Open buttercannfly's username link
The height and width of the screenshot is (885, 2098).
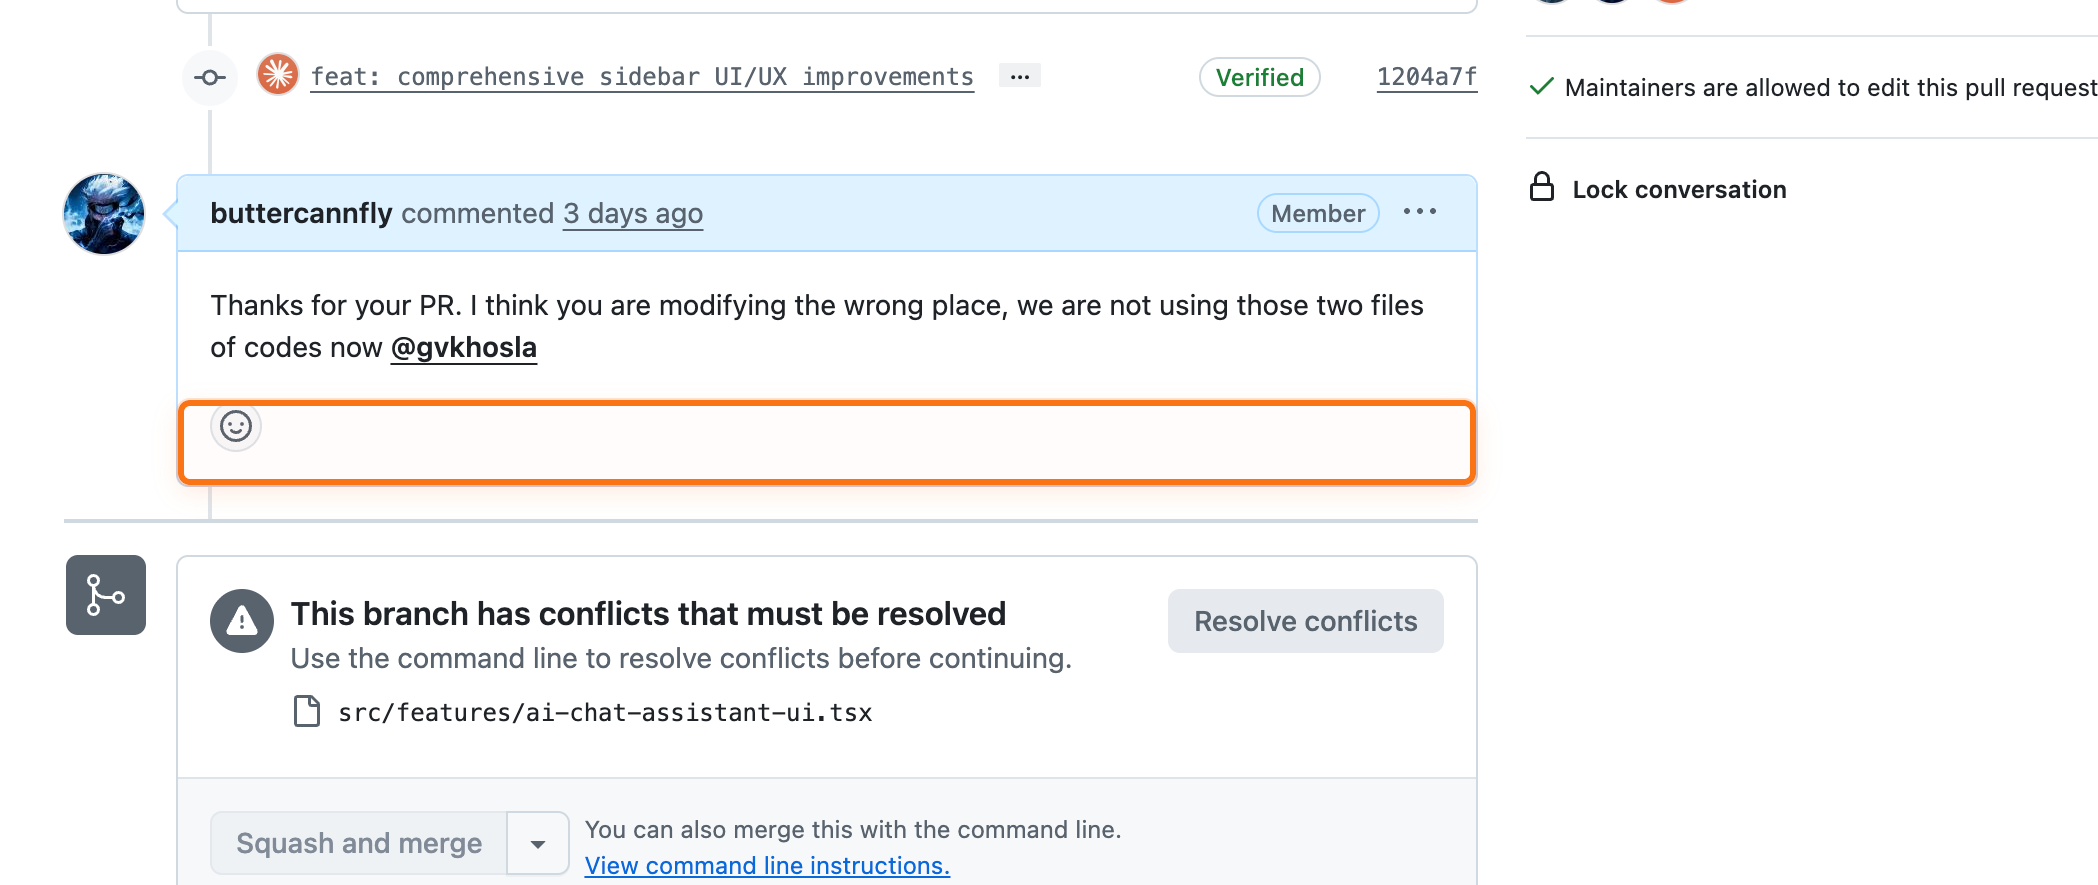click(x=301, y=213)
